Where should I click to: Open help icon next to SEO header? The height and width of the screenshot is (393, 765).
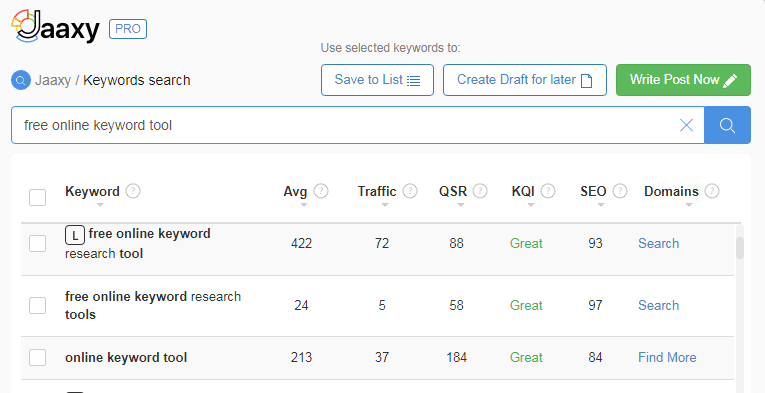coord(620,191)
